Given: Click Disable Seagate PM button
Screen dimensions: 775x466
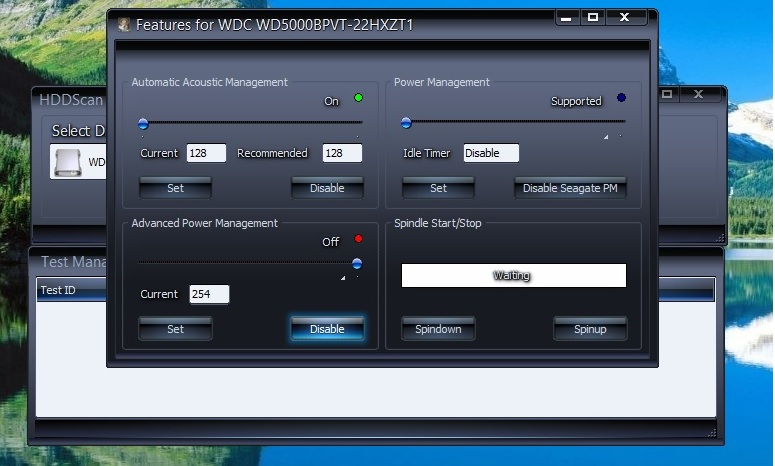Looking at the screenshot, I should click(x=570, y=188).
